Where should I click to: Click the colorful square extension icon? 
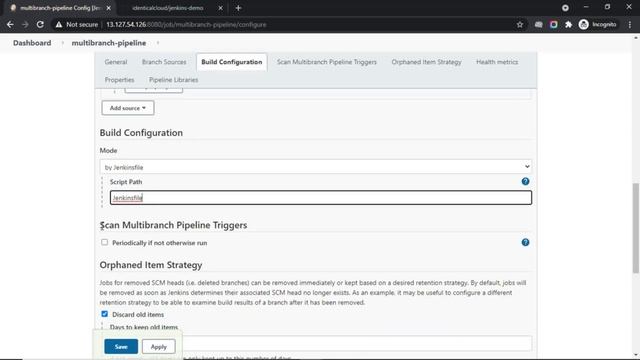(x=553, y=24)
